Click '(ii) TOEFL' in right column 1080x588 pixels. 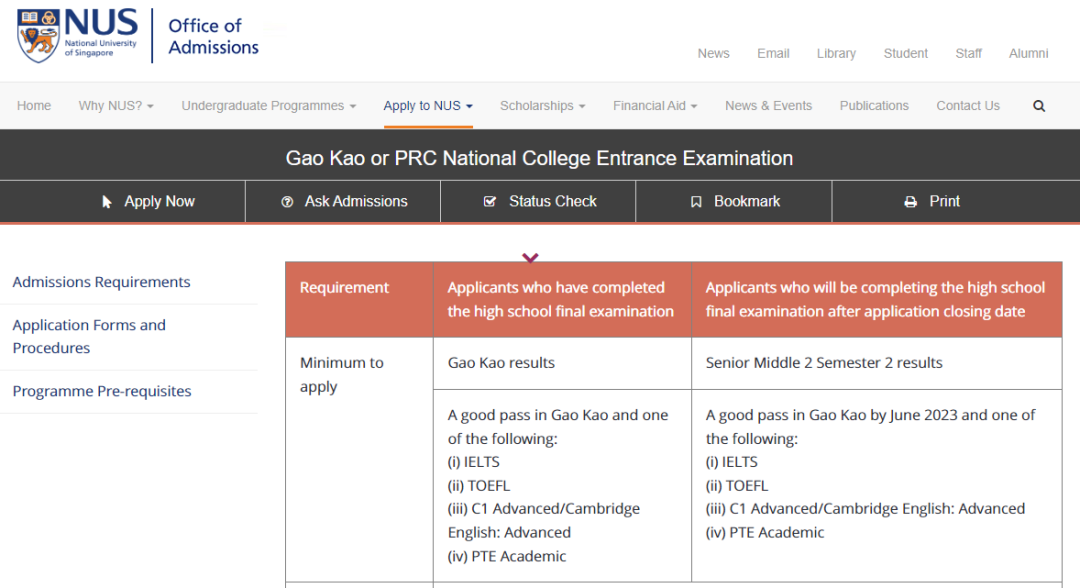(x=736, y=486)
